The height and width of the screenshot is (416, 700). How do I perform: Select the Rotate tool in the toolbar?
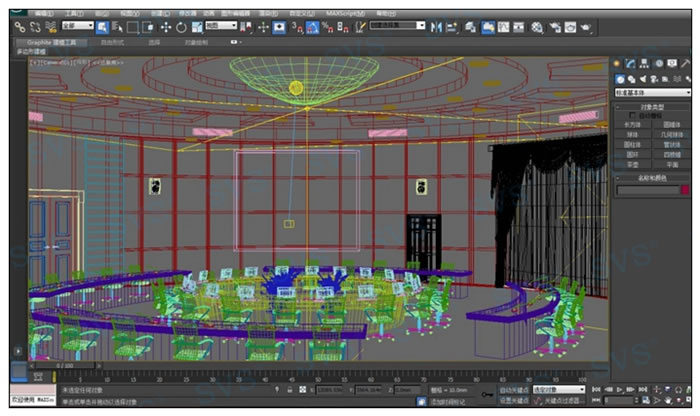coord(182,27)
